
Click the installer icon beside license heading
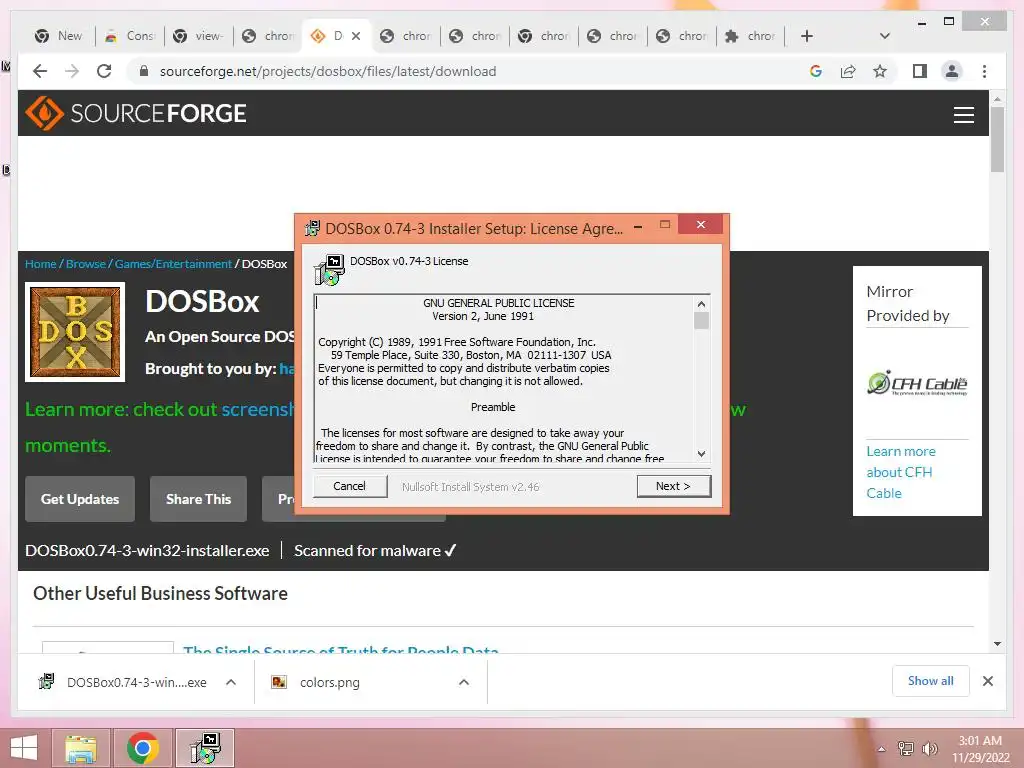tap(330, 270)
